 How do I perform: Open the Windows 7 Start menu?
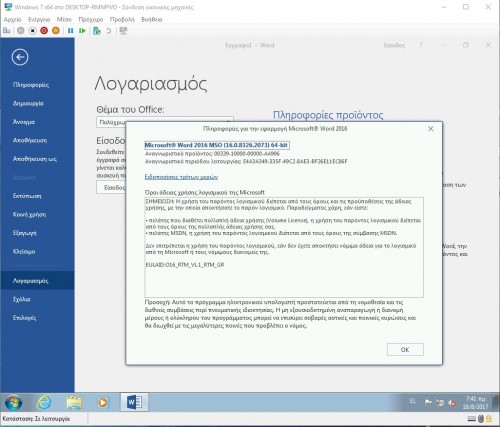tap(14, 403)
